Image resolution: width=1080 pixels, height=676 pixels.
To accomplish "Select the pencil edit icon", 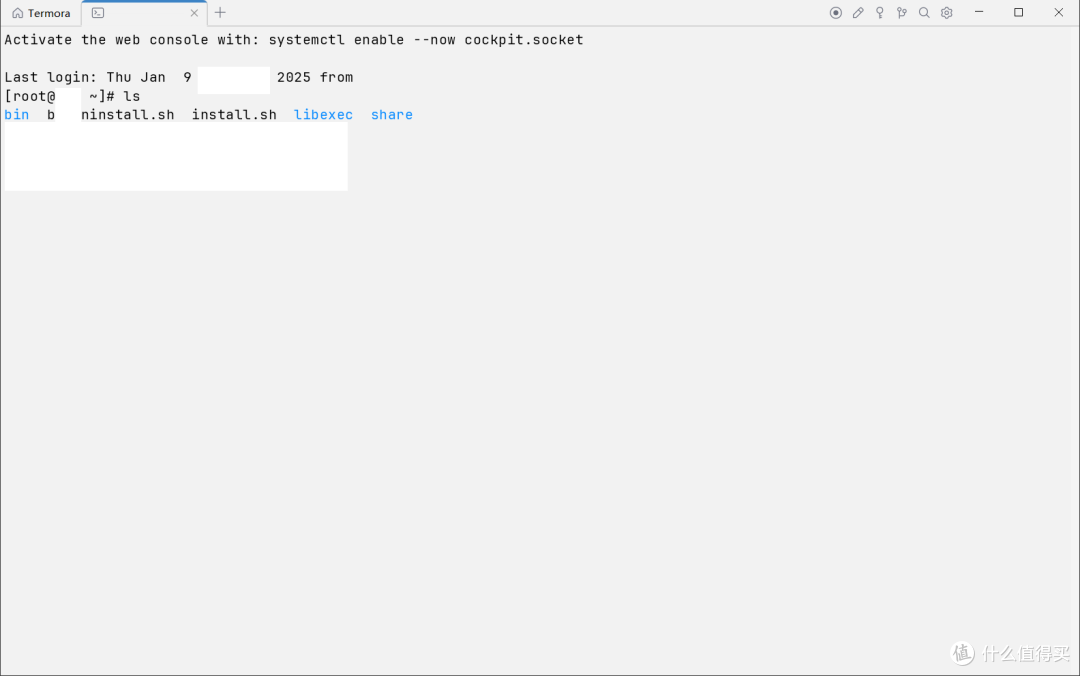I will tap(858, 12).
